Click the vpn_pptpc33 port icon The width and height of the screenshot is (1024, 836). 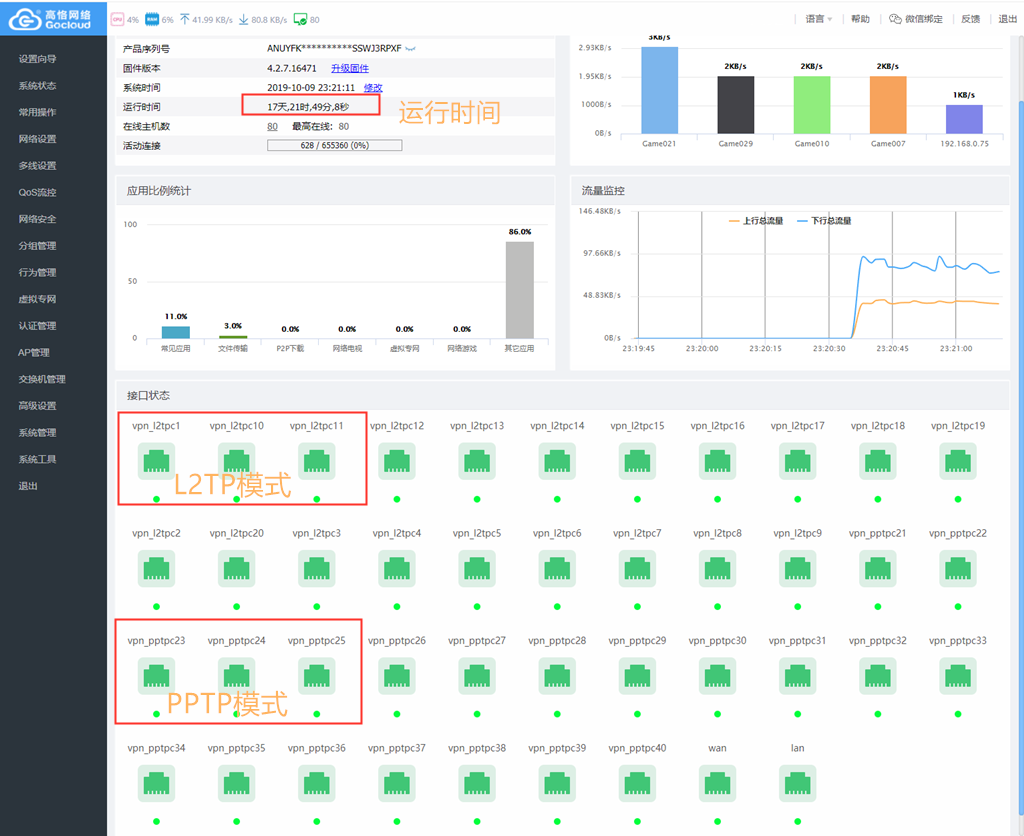click(x=958, y=676)
